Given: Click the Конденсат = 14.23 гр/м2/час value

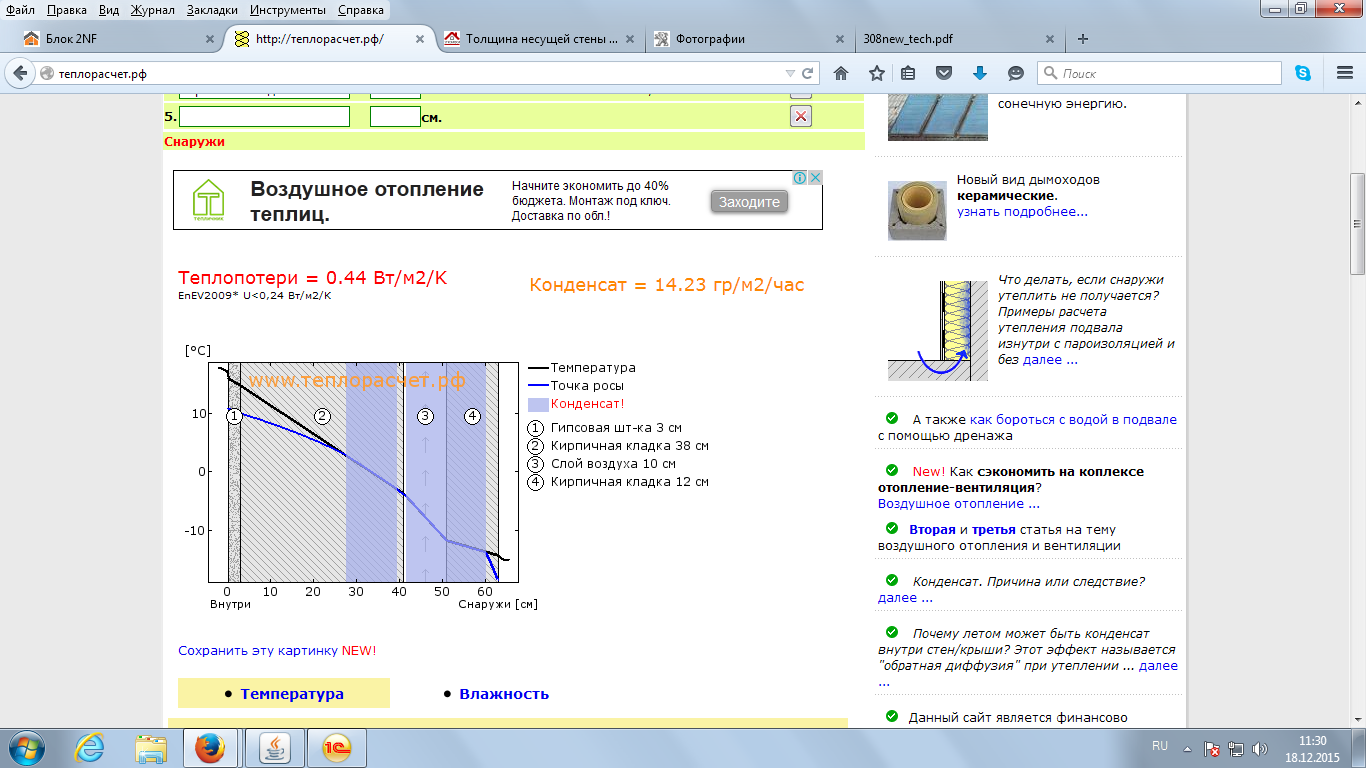Looking at the screenshot, I should point(667,285).
